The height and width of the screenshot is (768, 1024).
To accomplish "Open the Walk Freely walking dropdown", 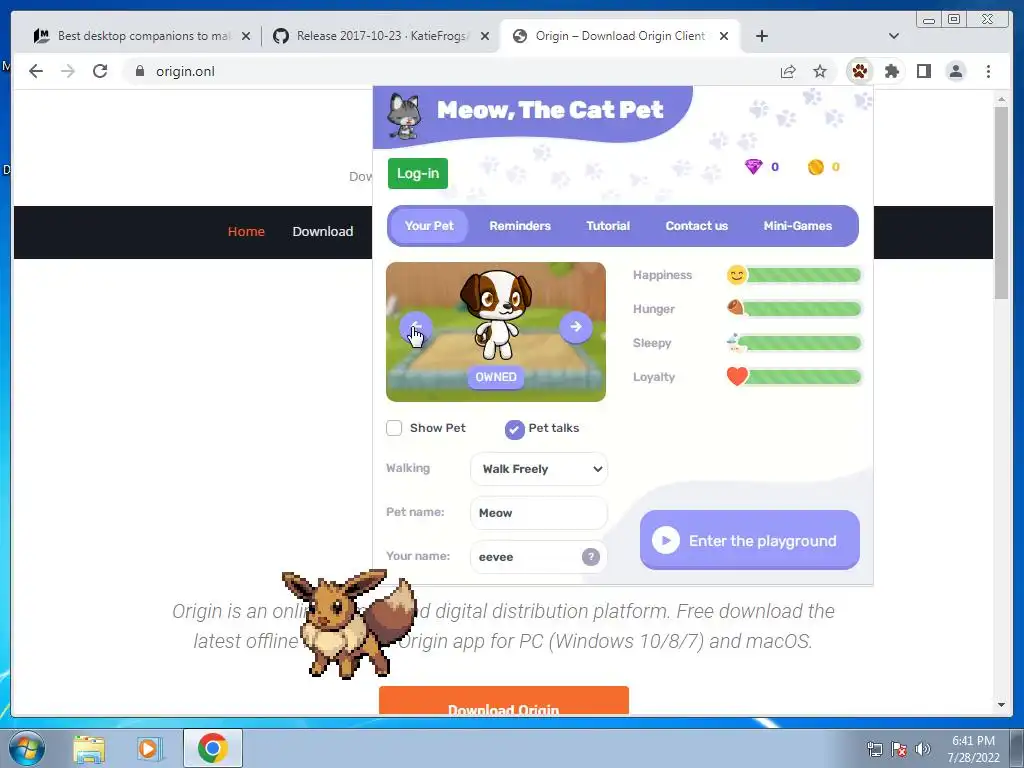I will pos(539,469).
